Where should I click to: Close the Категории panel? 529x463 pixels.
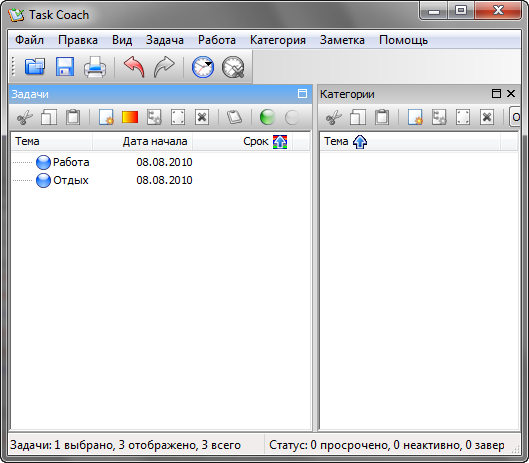click(x=511, y=93)
